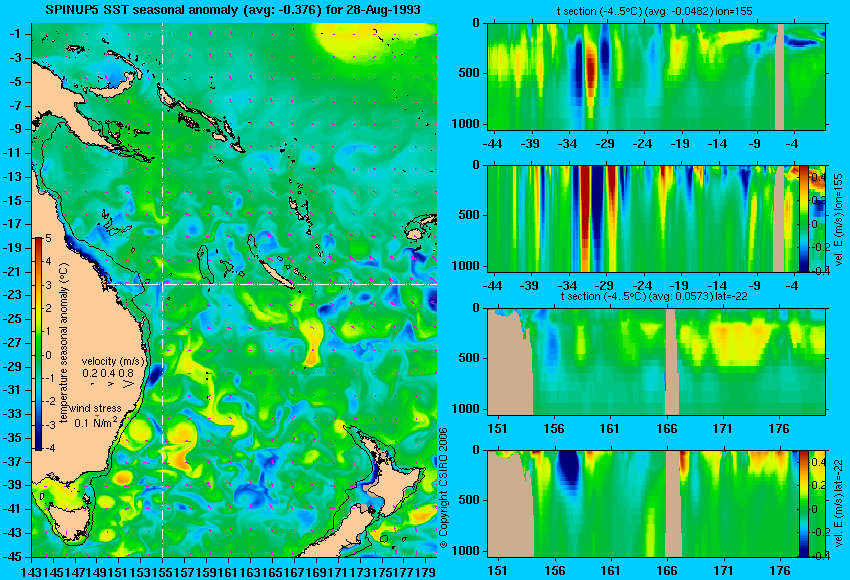Click the 't section' title showing lon=155
This screenshot has height=580, width=850.
pyautogui.click(x=654, y=11)
